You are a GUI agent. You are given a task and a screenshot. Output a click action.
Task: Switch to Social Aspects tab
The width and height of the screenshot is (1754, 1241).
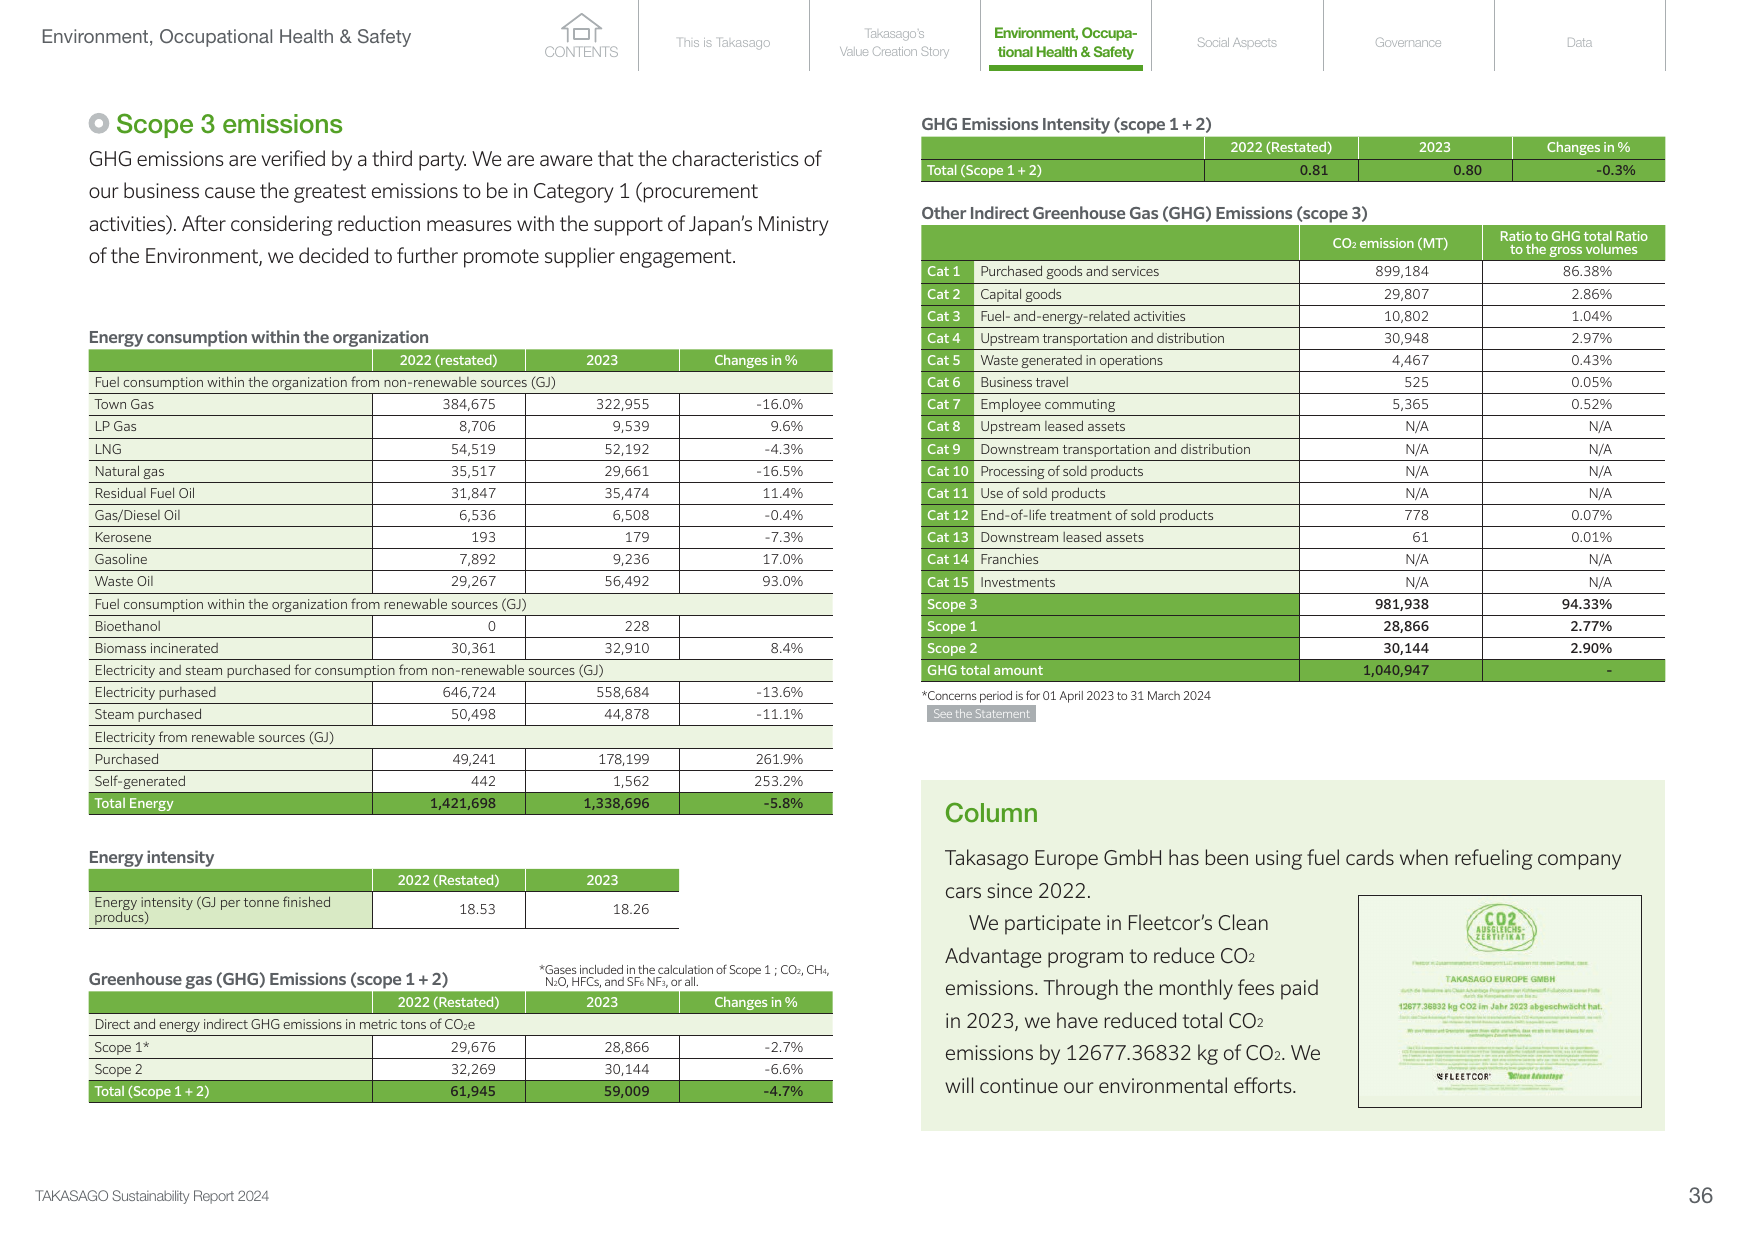point(1237,42)
